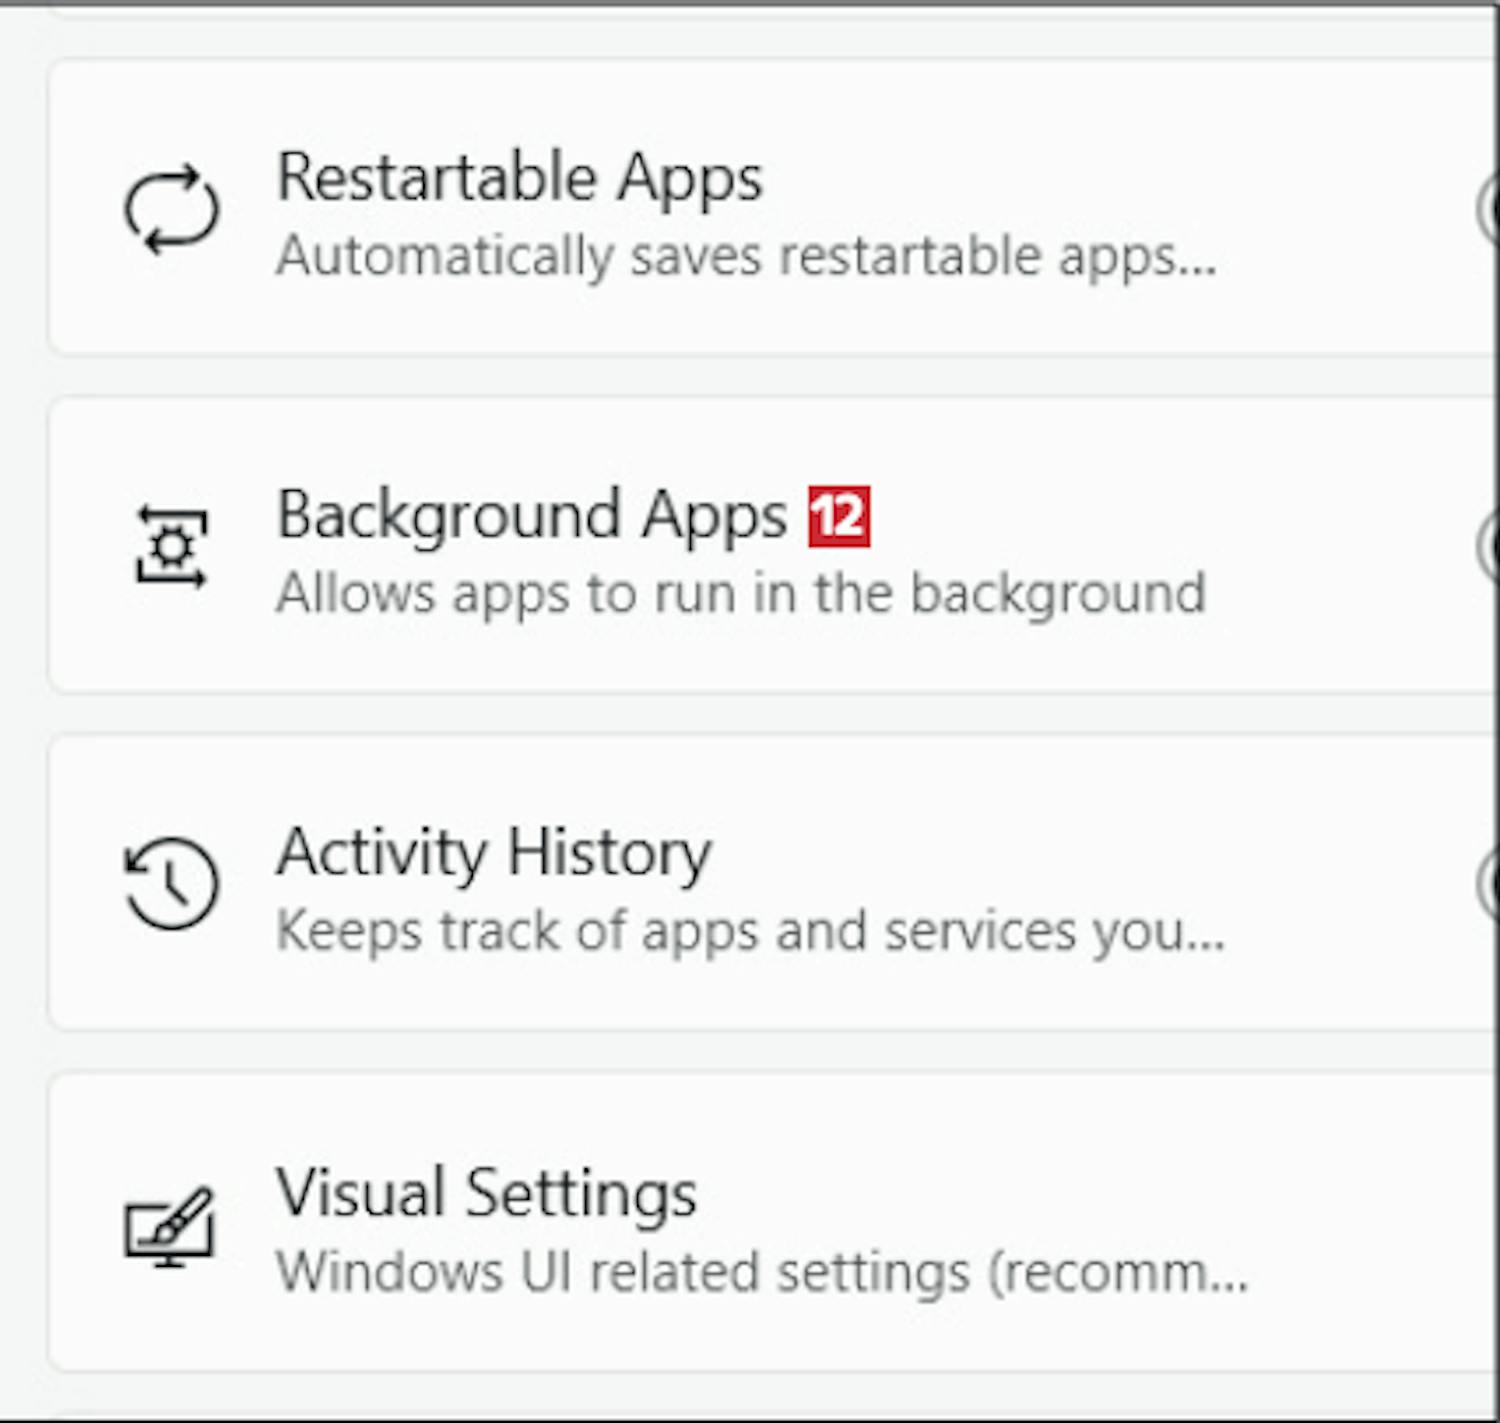This screenshot has height=1423, width=1500.
Task: Open the Activity History heading
Action: (493, 853)
